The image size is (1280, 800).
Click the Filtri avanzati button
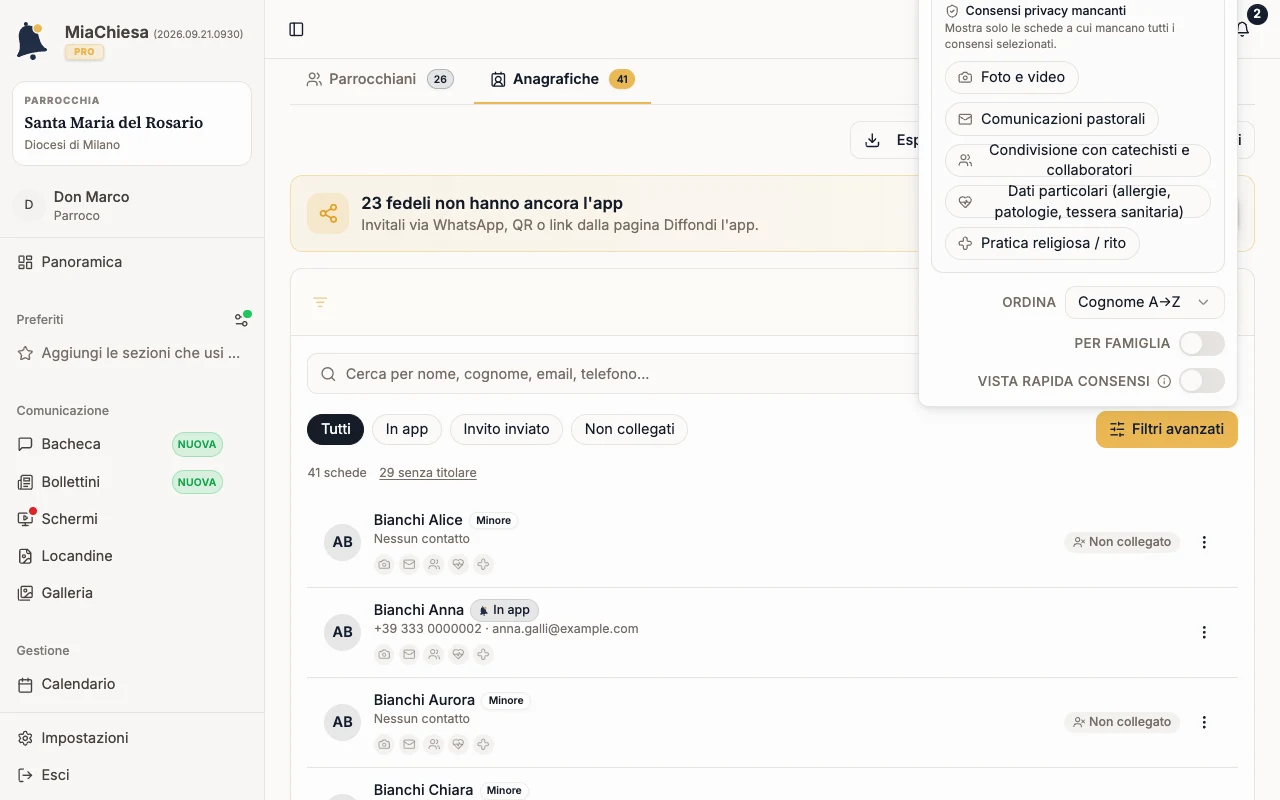(x=1167, y=429)
